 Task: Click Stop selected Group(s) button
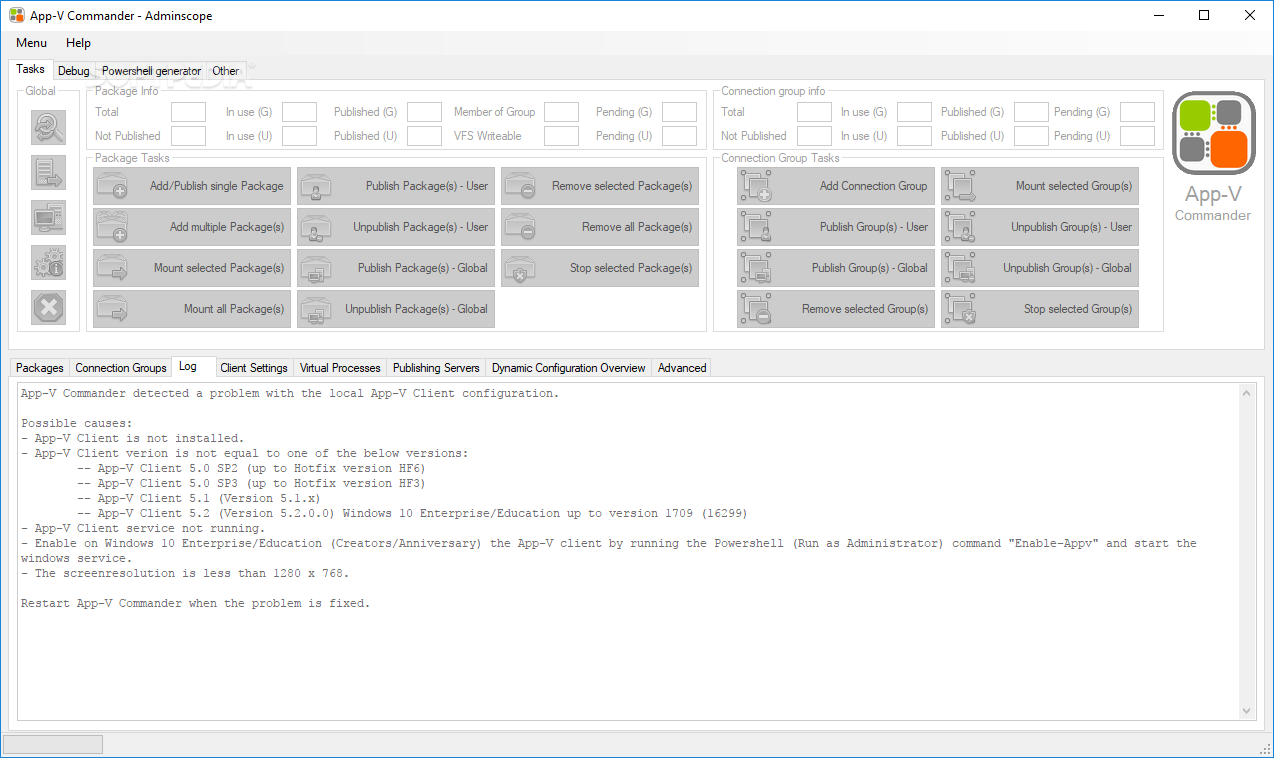[1040, 309]
